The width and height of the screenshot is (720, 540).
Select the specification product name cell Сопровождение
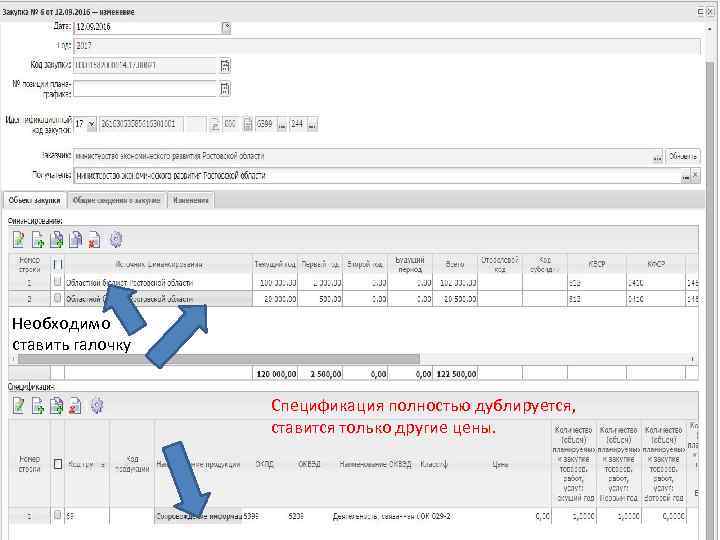pos(199,516)
